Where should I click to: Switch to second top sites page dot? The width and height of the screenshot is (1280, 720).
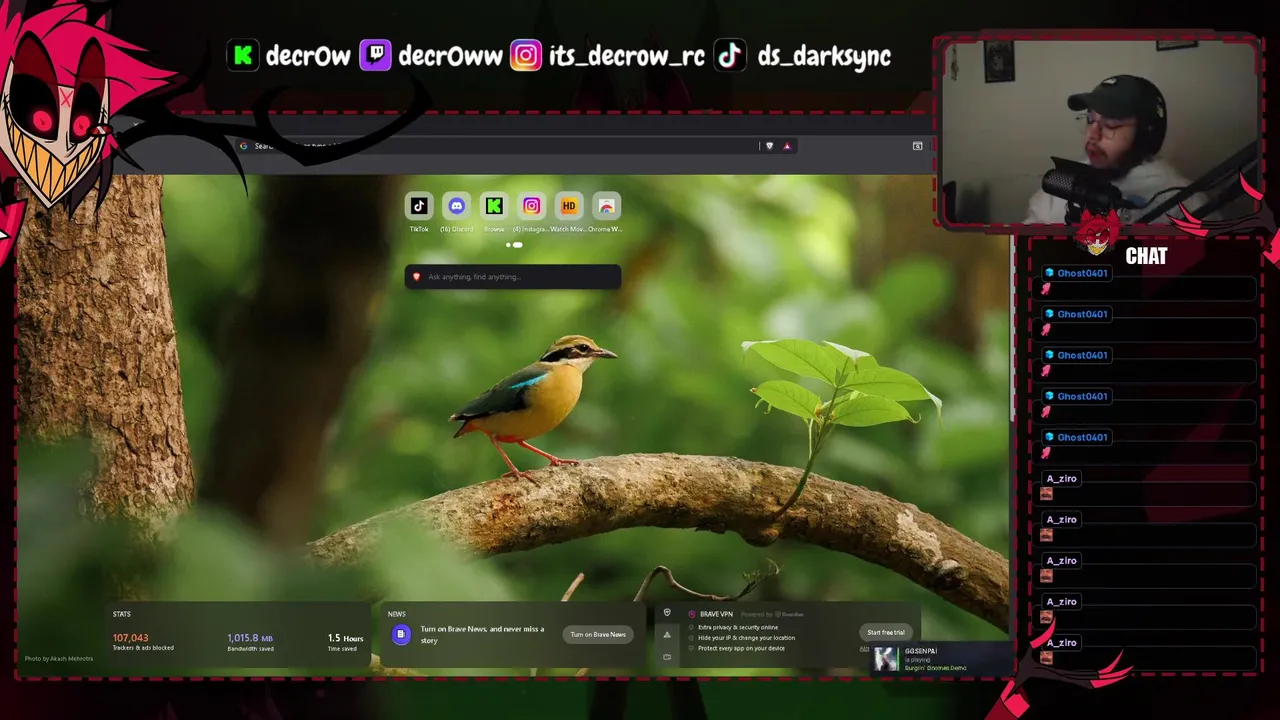click(x=517, y=245)
